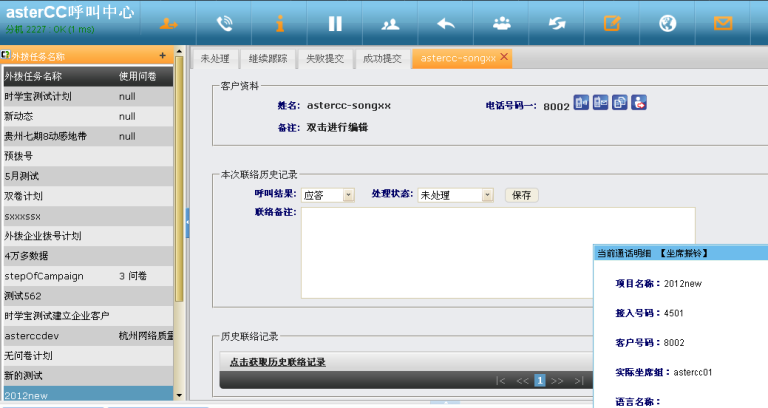768x408 pixels.
Task: Click the 保存 button
Action: (520, 195)
